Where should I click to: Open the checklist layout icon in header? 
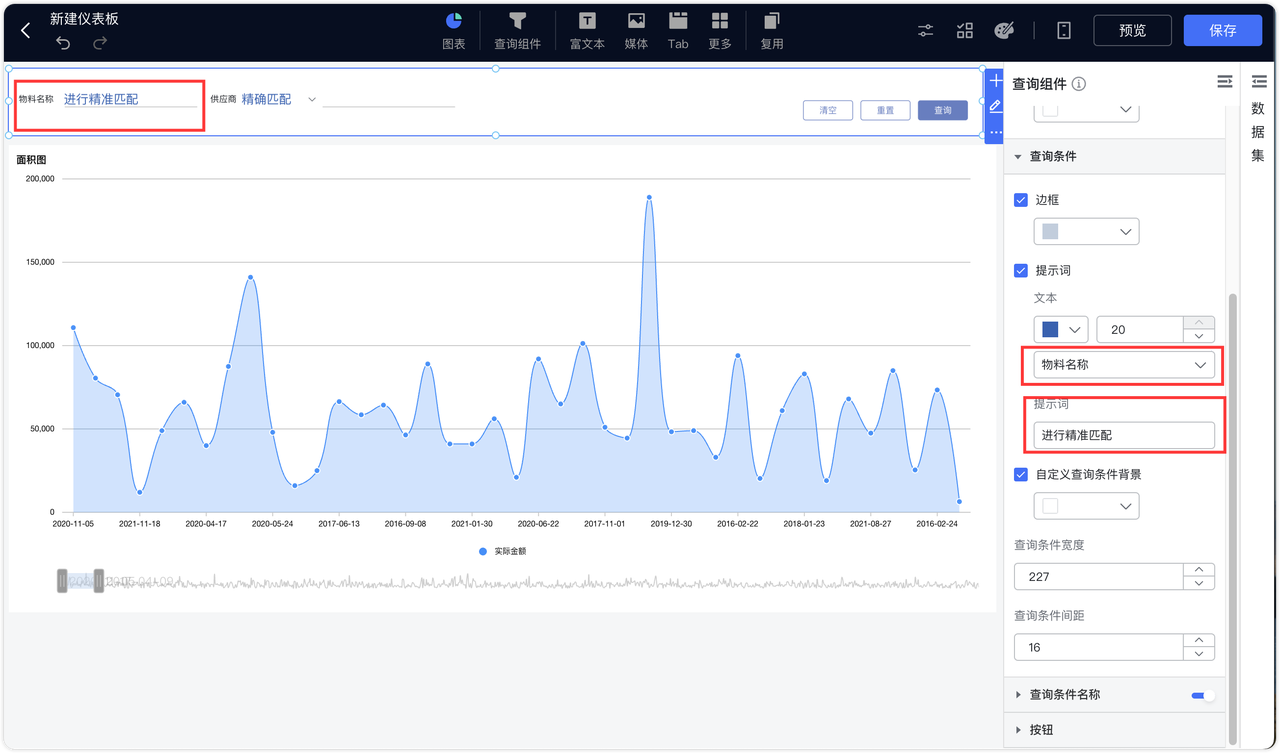[965, 31]
